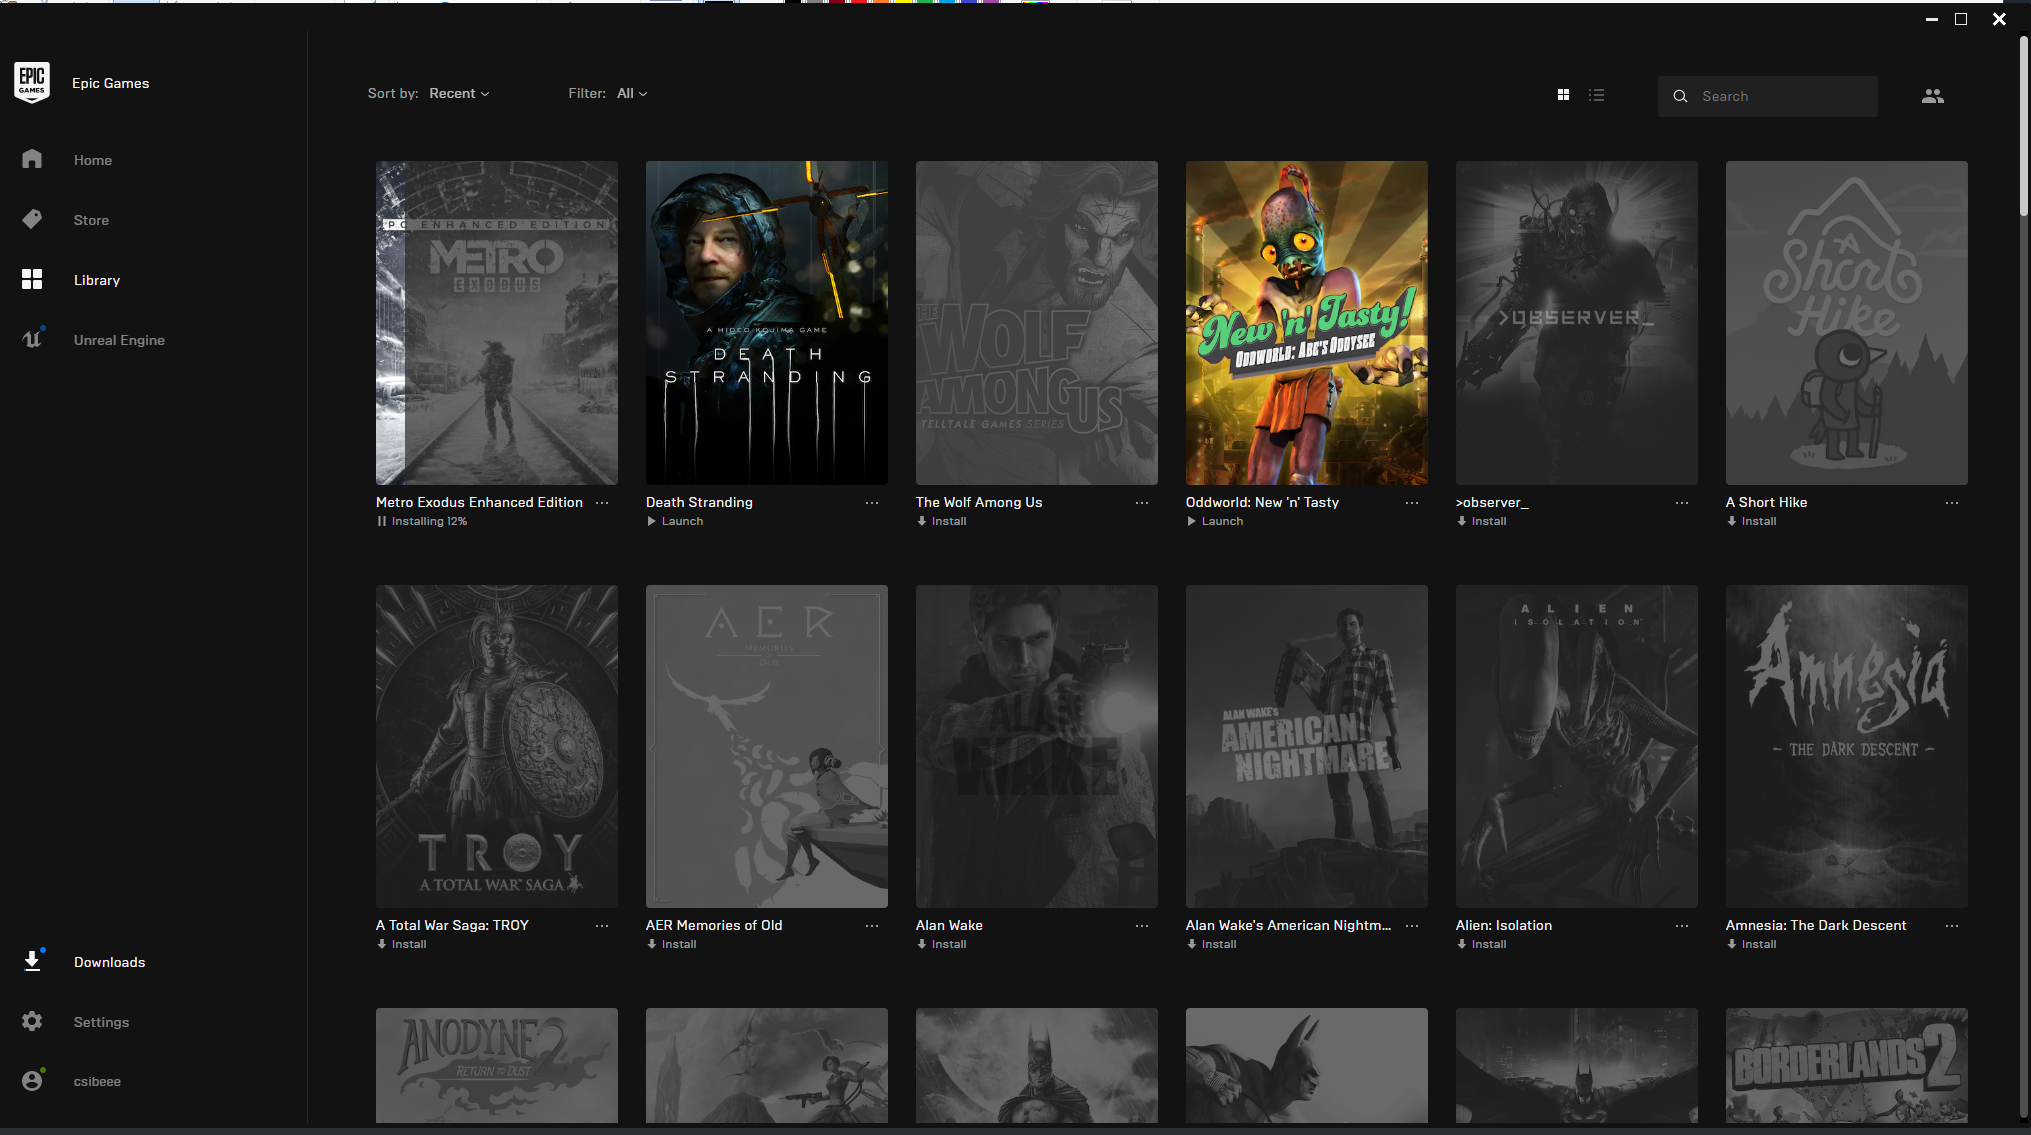Click the Epic Games logo icon
Screen dimensions: 2031x1135
(x=32, y=83)
